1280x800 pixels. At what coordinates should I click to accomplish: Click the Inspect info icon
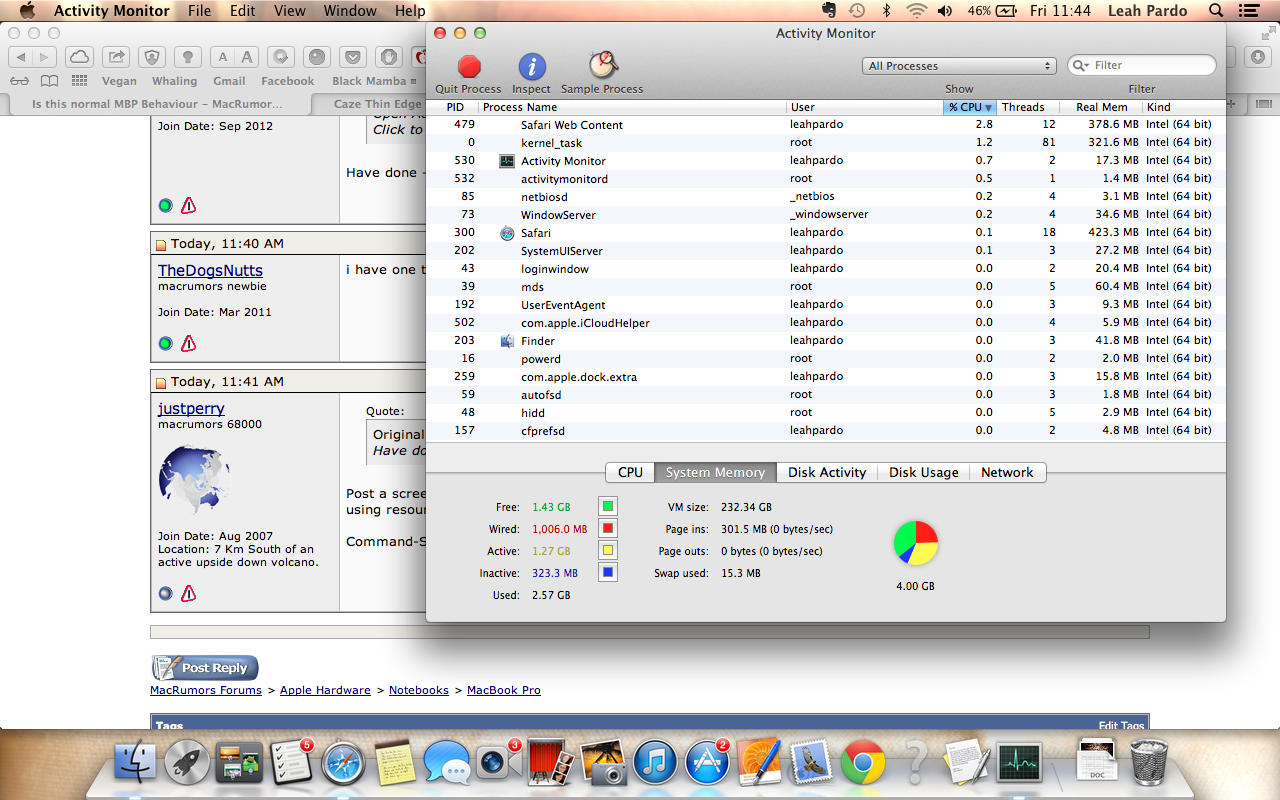coord(532,66)
